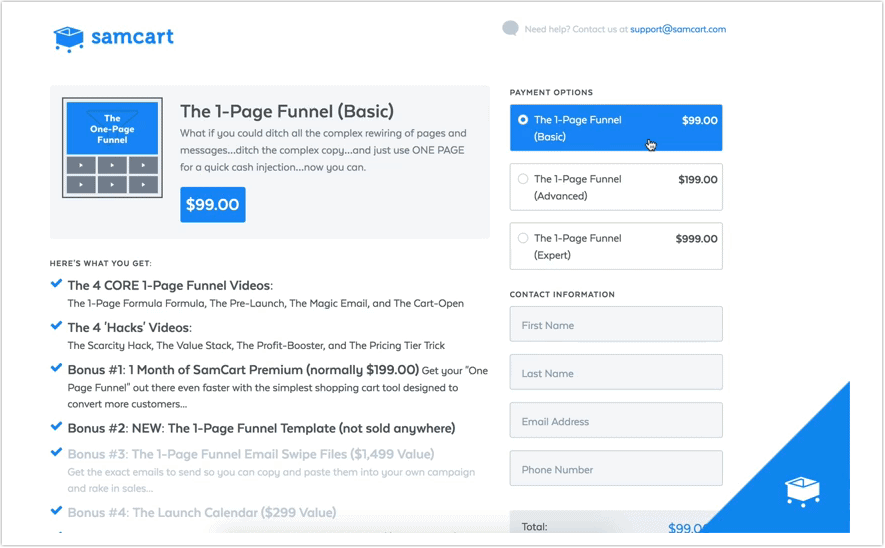
Task: Click the 'Total:' label
Action: 534,527
